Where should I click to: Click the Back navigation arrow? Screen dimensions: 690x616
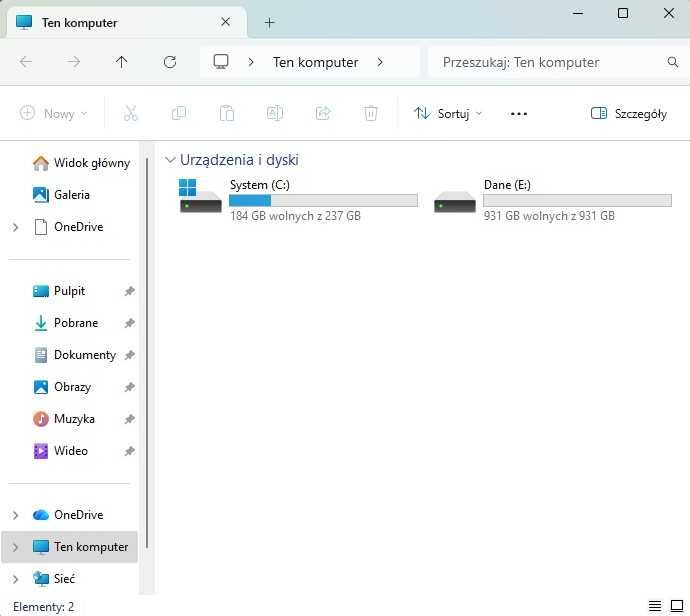click(26, 62)
